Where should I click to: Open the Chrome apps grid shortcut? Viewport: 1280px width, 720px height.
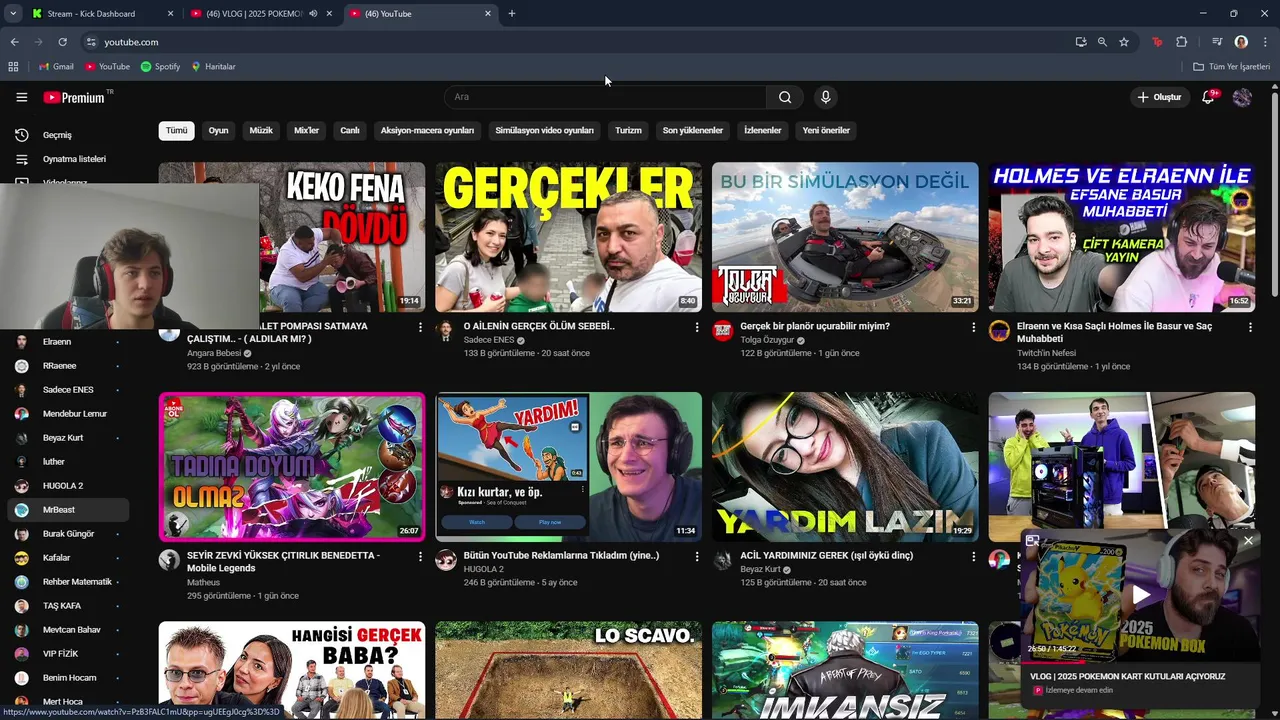13,66
